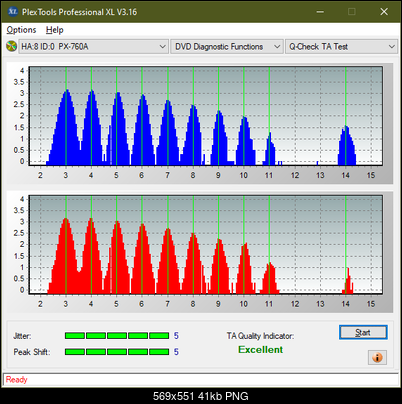Click the Jitter green level bar
Screen dimensions: 402x404
117,336
